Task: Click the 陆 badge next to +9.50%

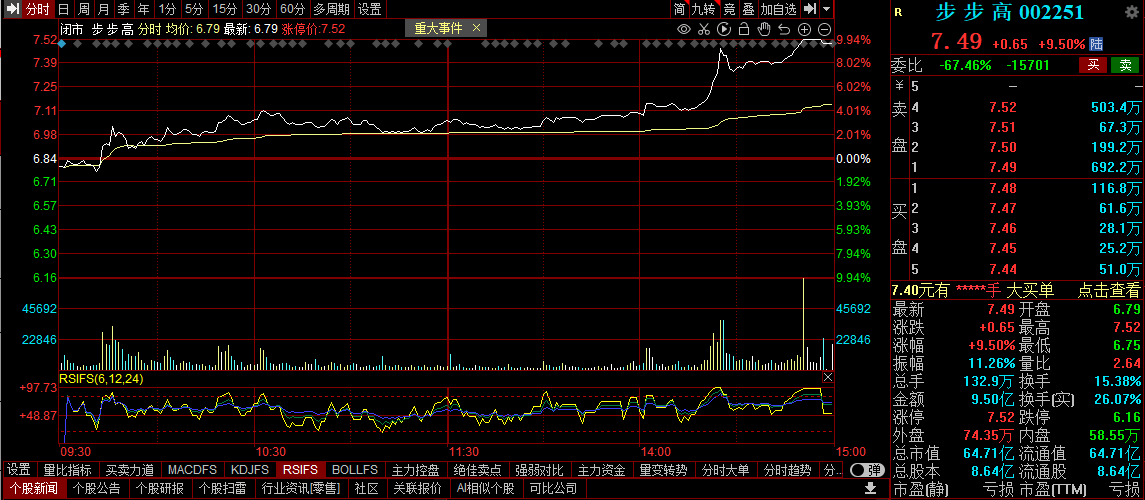Action: click(x=1096, y=44)
